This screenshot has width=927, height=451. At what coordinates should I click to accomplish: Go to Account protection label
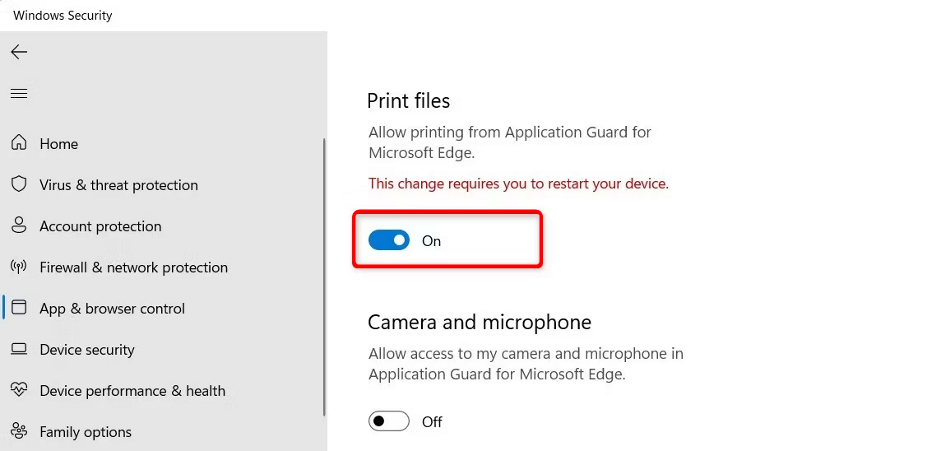coord(100,226)
